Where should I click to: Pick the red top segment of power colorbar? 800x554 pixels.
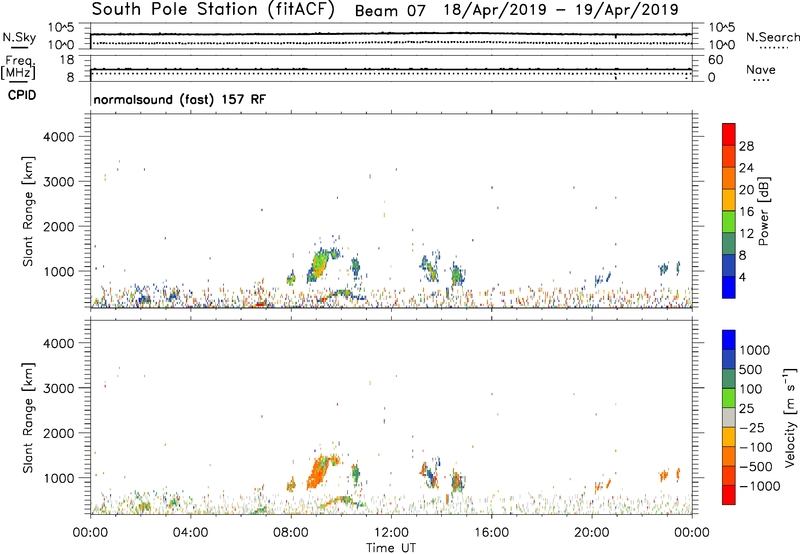coord(729,134)
